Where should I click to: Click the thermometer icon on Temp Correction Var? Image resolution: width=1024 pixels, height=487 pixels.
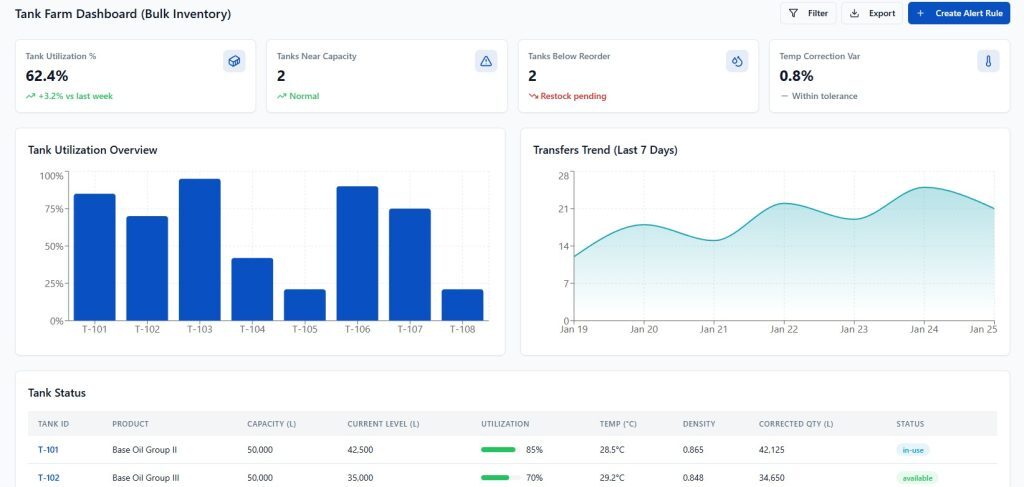988,61
